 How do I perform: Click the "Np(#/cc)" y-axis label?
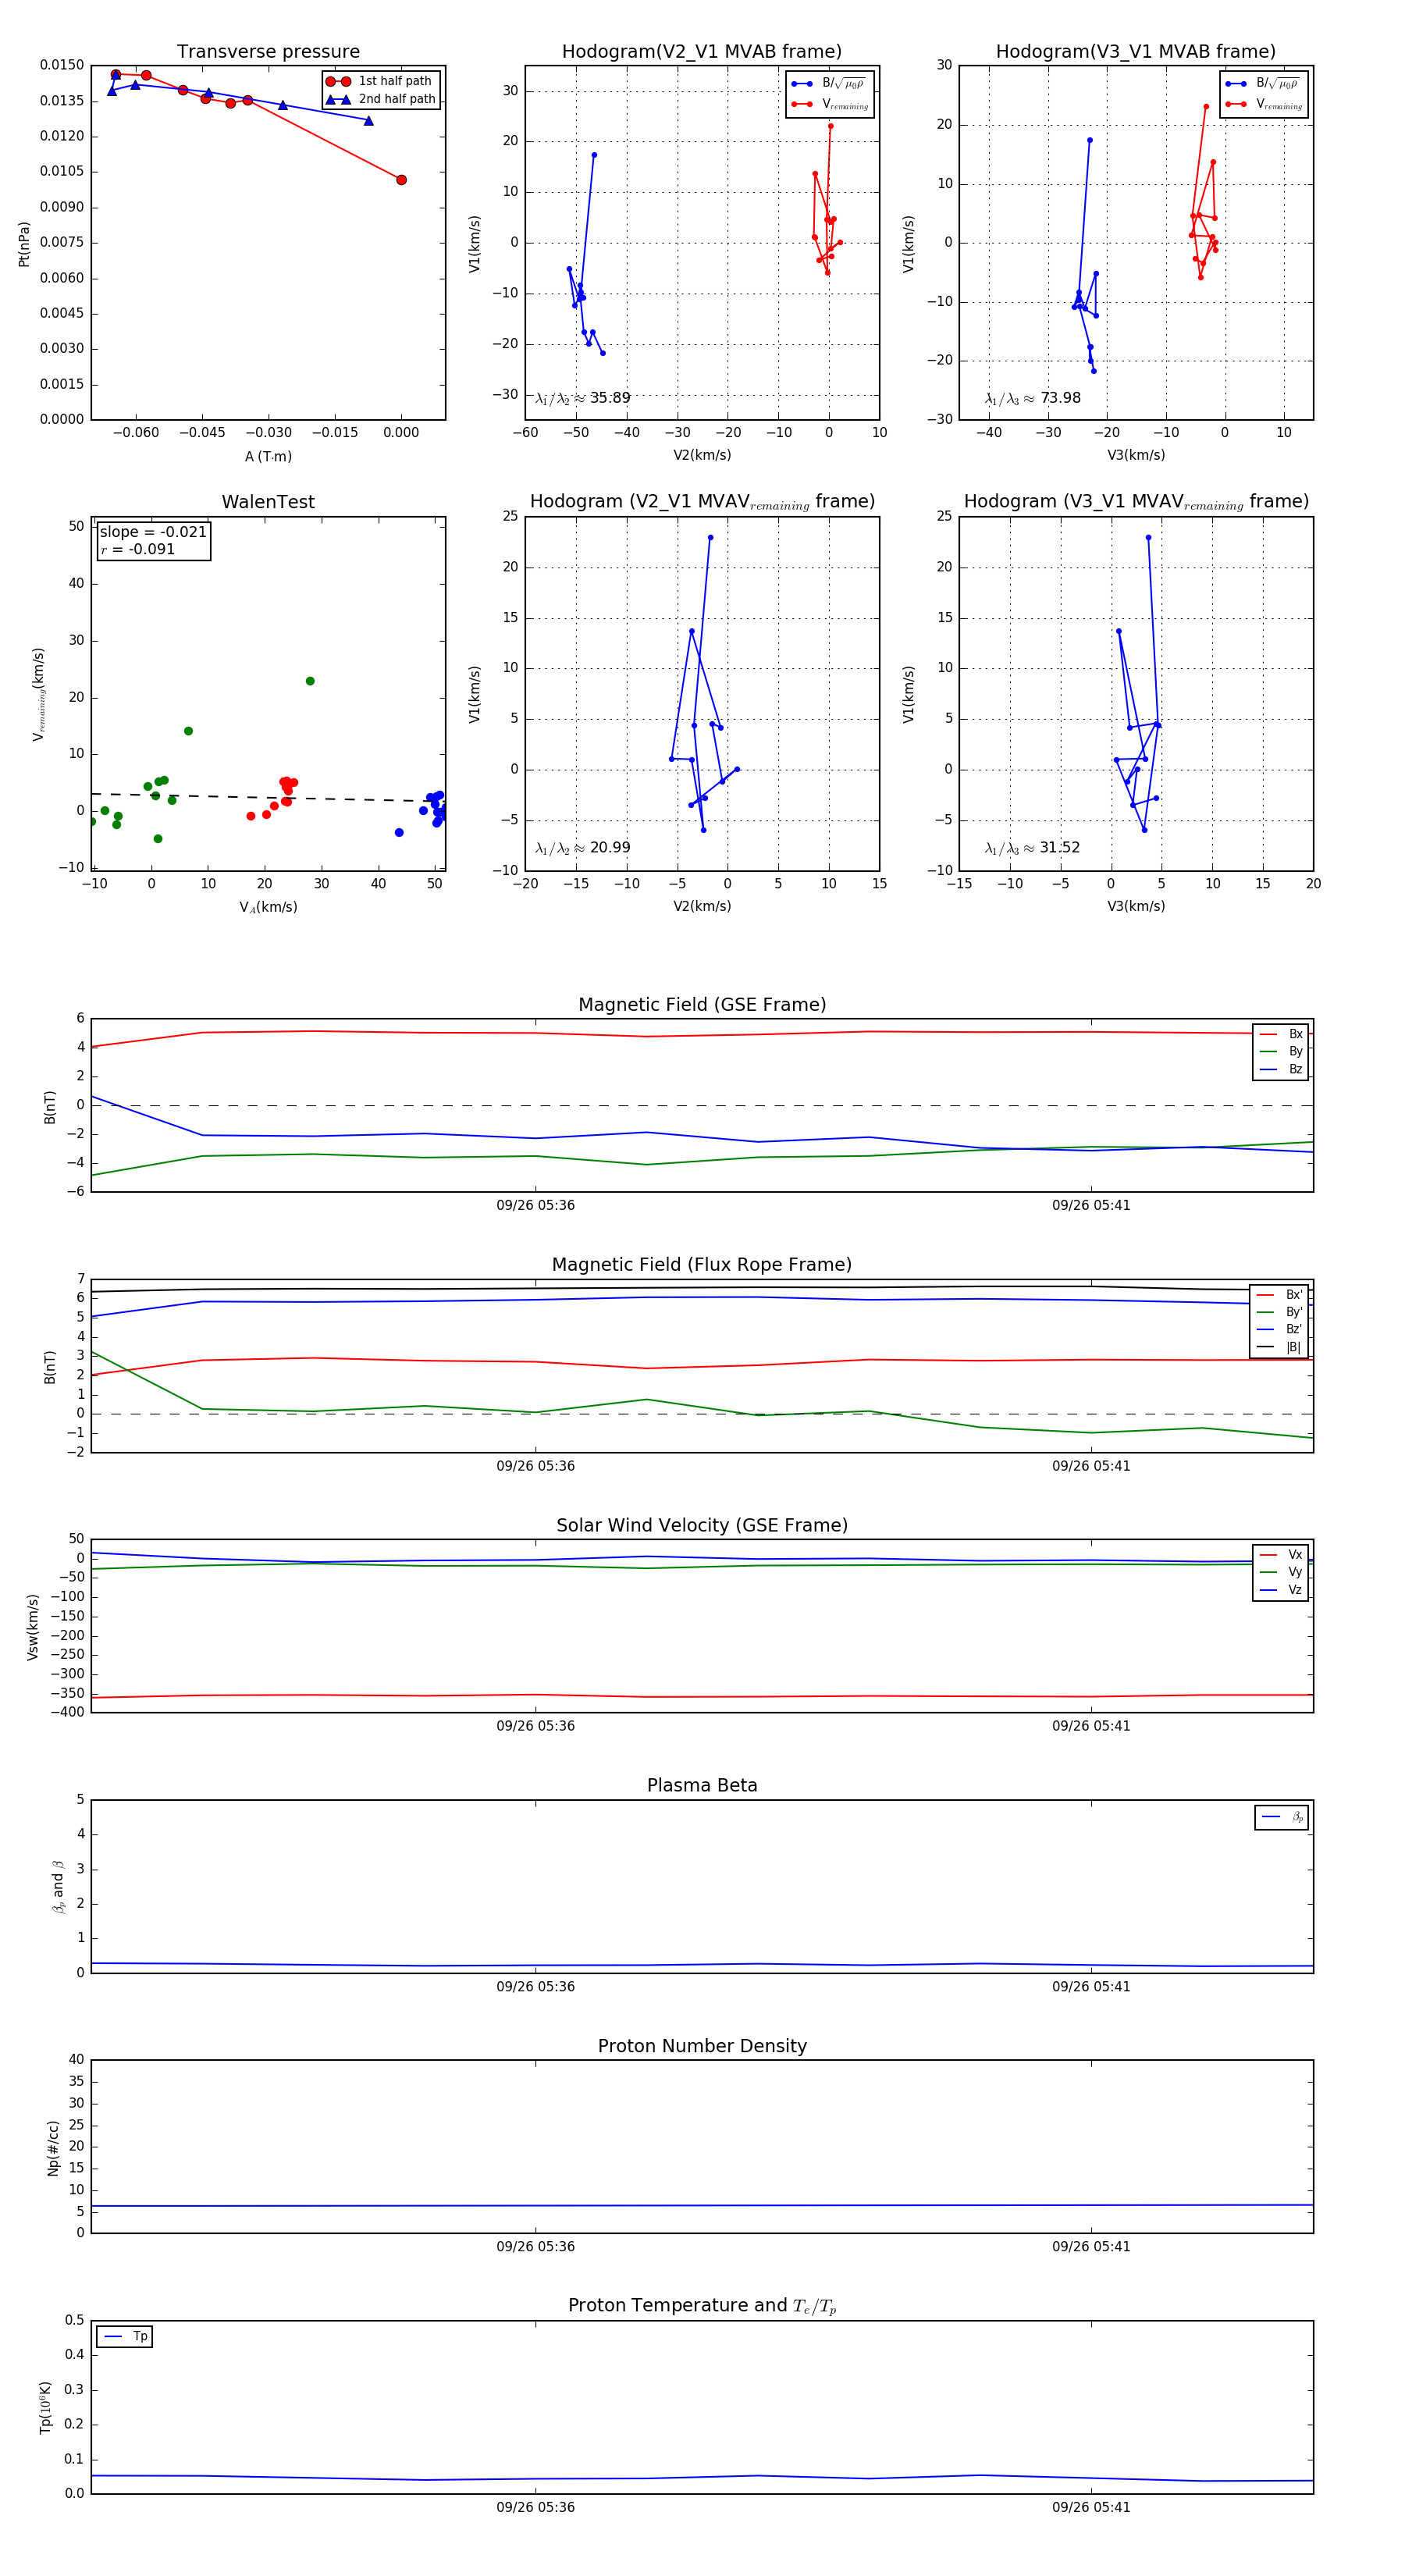53,2148
